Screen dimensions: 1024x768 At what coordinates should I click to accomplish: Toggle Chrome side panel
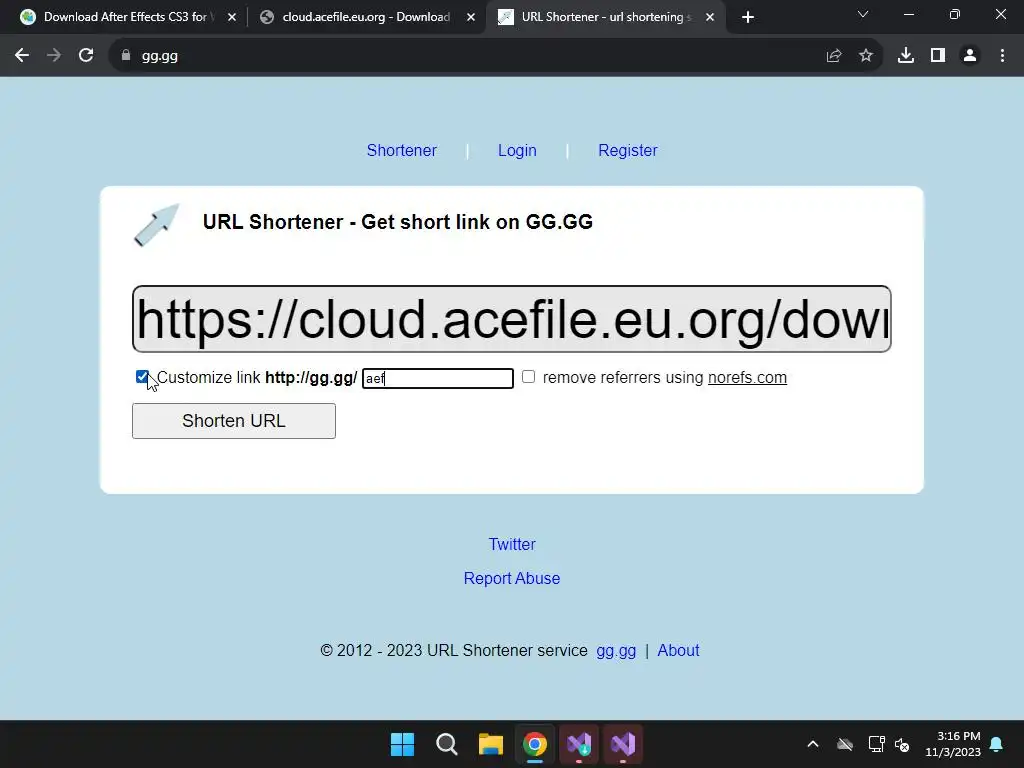[938, 56]
